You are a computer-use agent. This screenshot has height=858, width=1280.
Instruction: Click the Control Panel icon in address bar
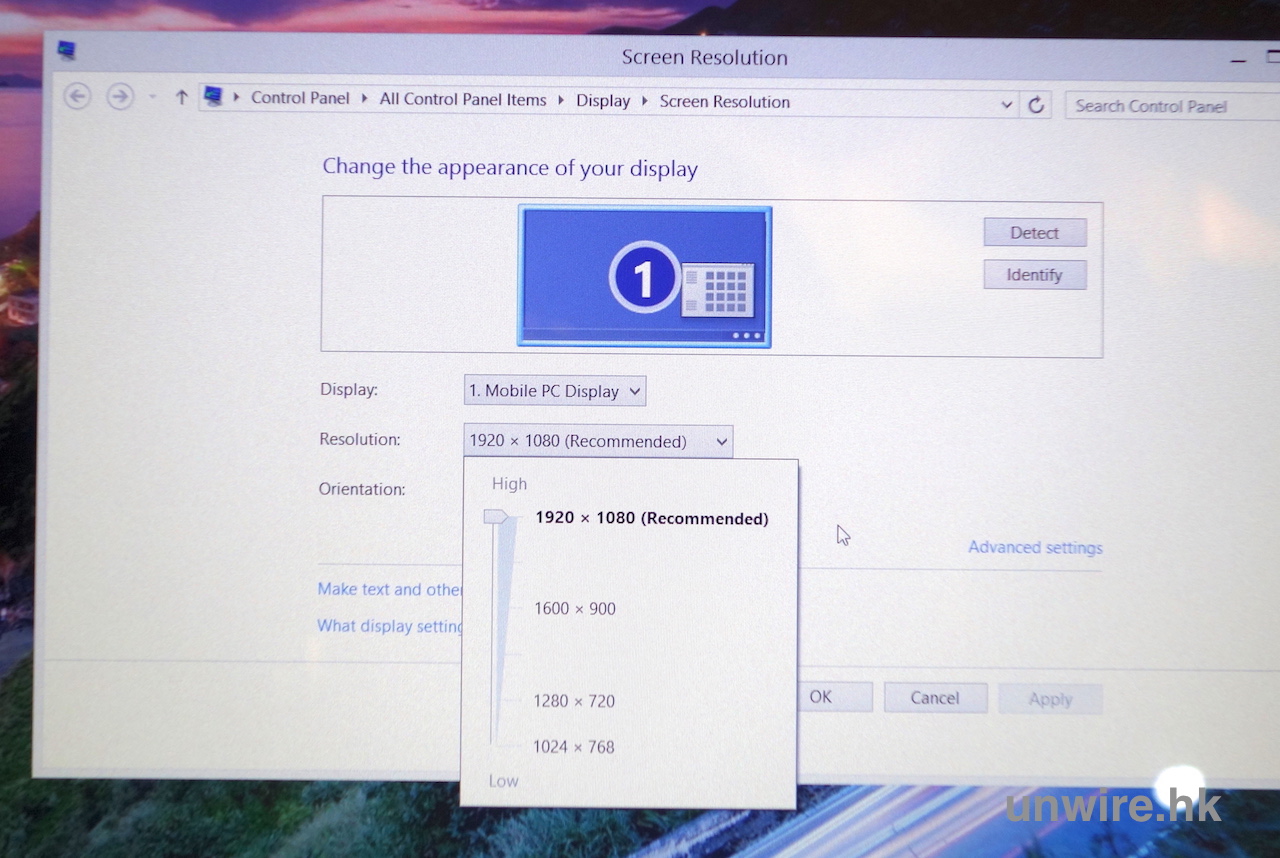pos(213,97)
